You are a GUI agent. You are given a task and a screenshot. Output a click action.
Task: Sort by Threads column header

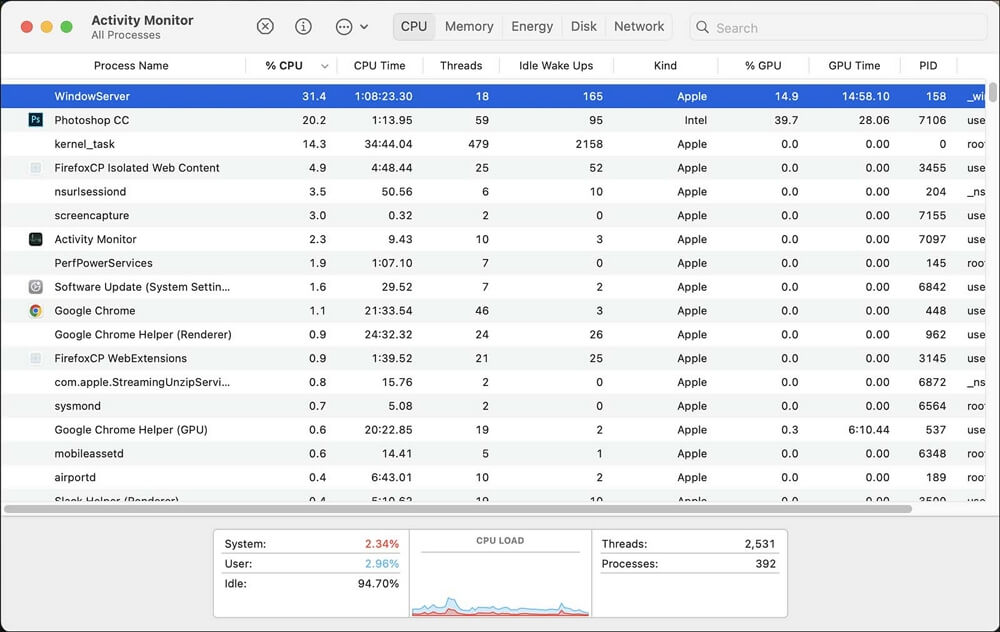[461, 66]
